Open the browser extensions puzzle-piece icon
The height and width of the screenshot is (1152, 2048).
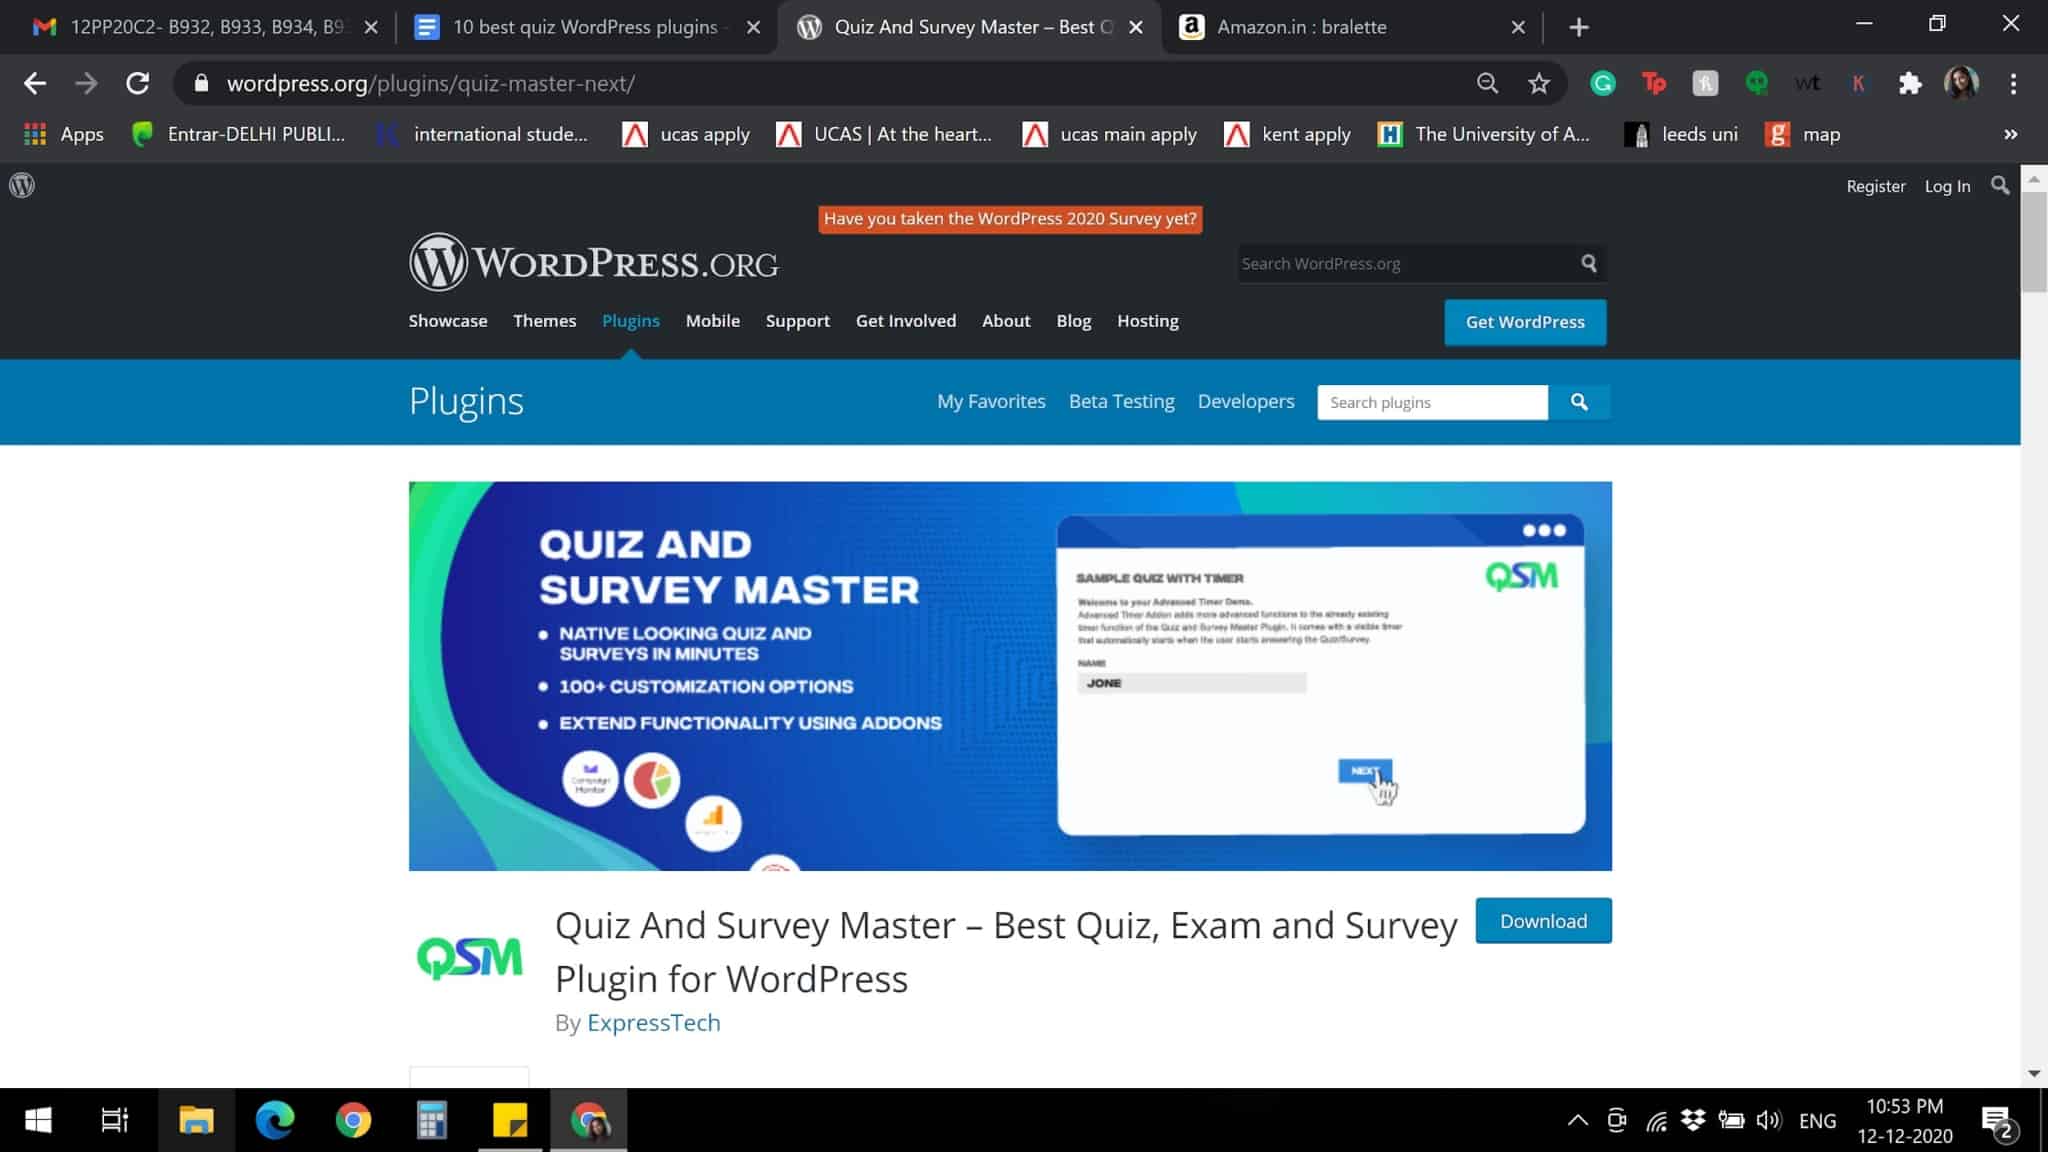(1910, 83)
